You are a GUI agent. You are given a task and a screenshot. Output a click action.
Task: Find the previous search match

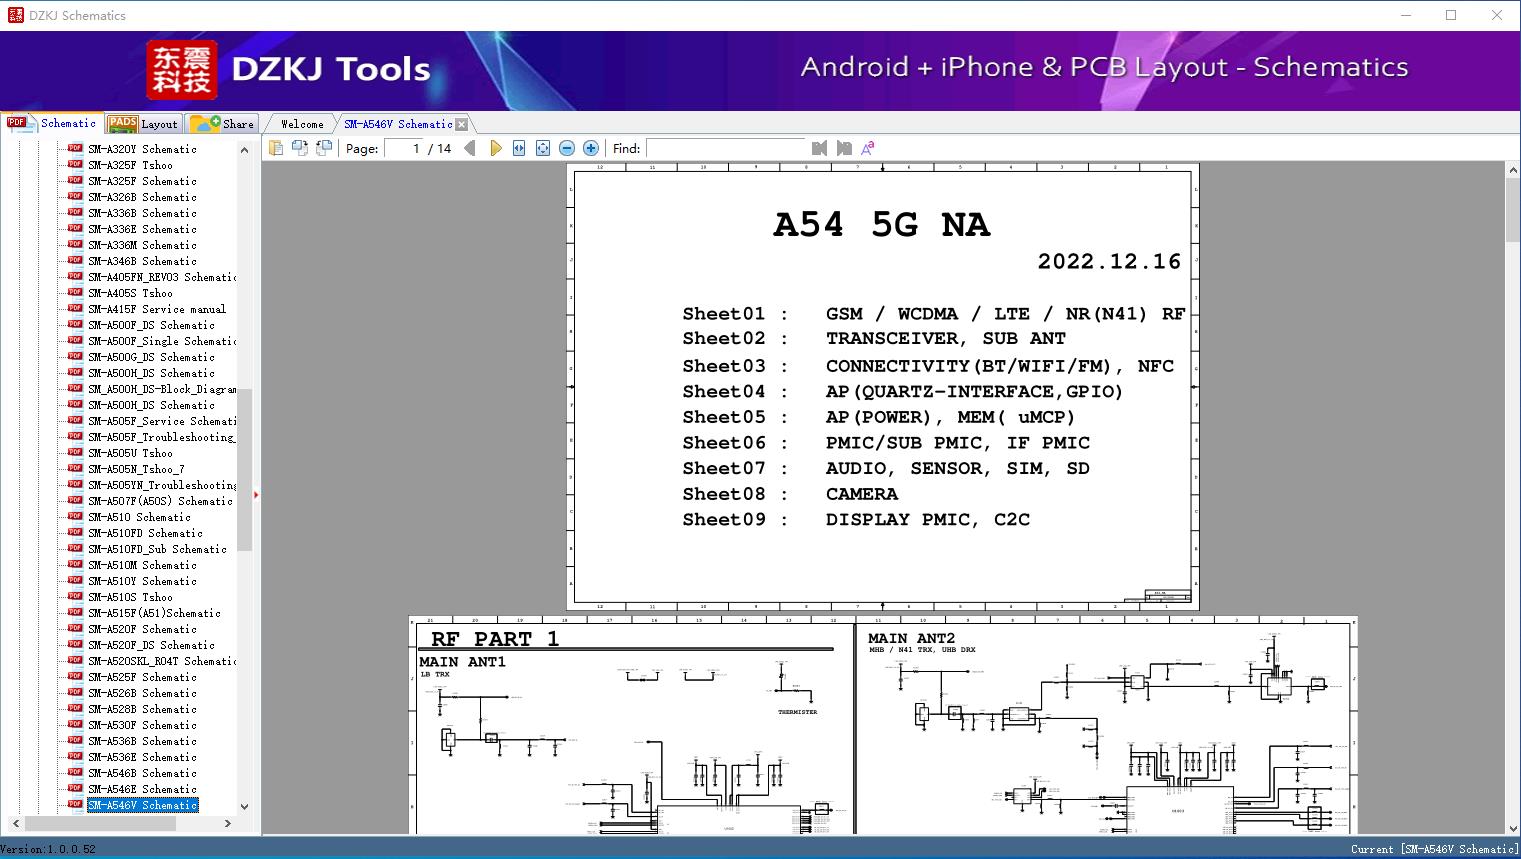pos(820,148)
